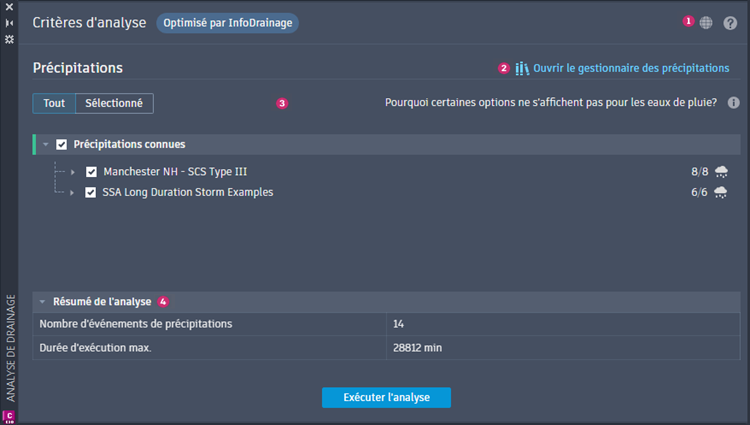Click the globe icon in the header

(x=706, y=22)
